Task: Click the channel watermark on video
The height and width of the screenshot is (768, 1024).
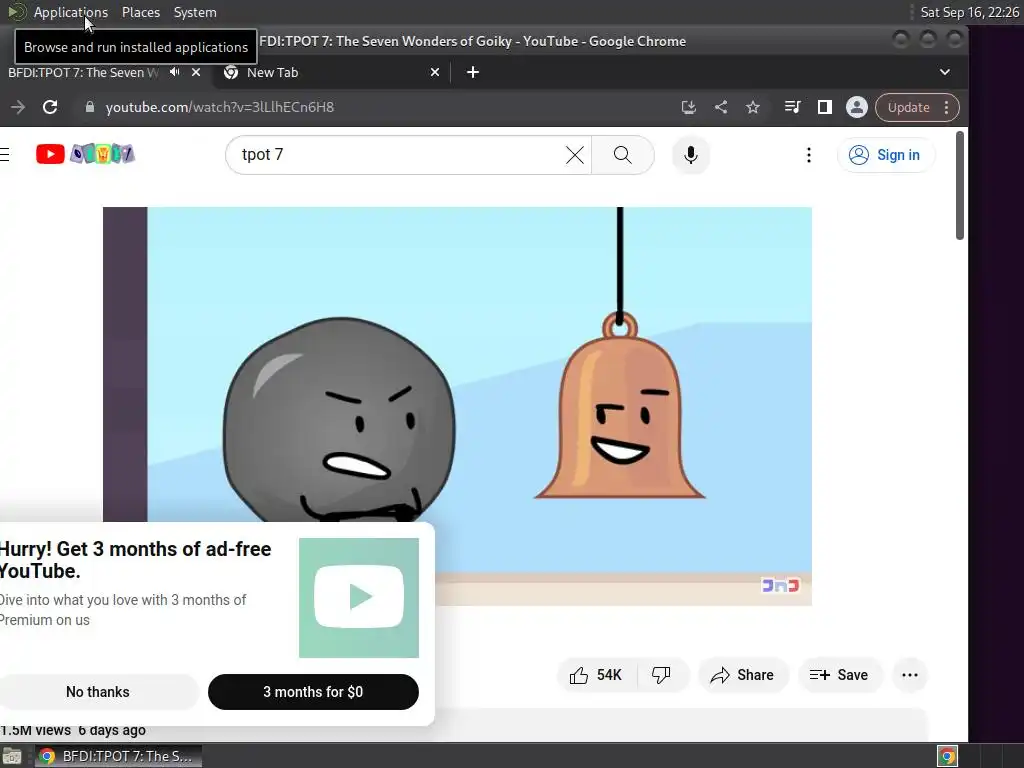Action: click(780, 585)
